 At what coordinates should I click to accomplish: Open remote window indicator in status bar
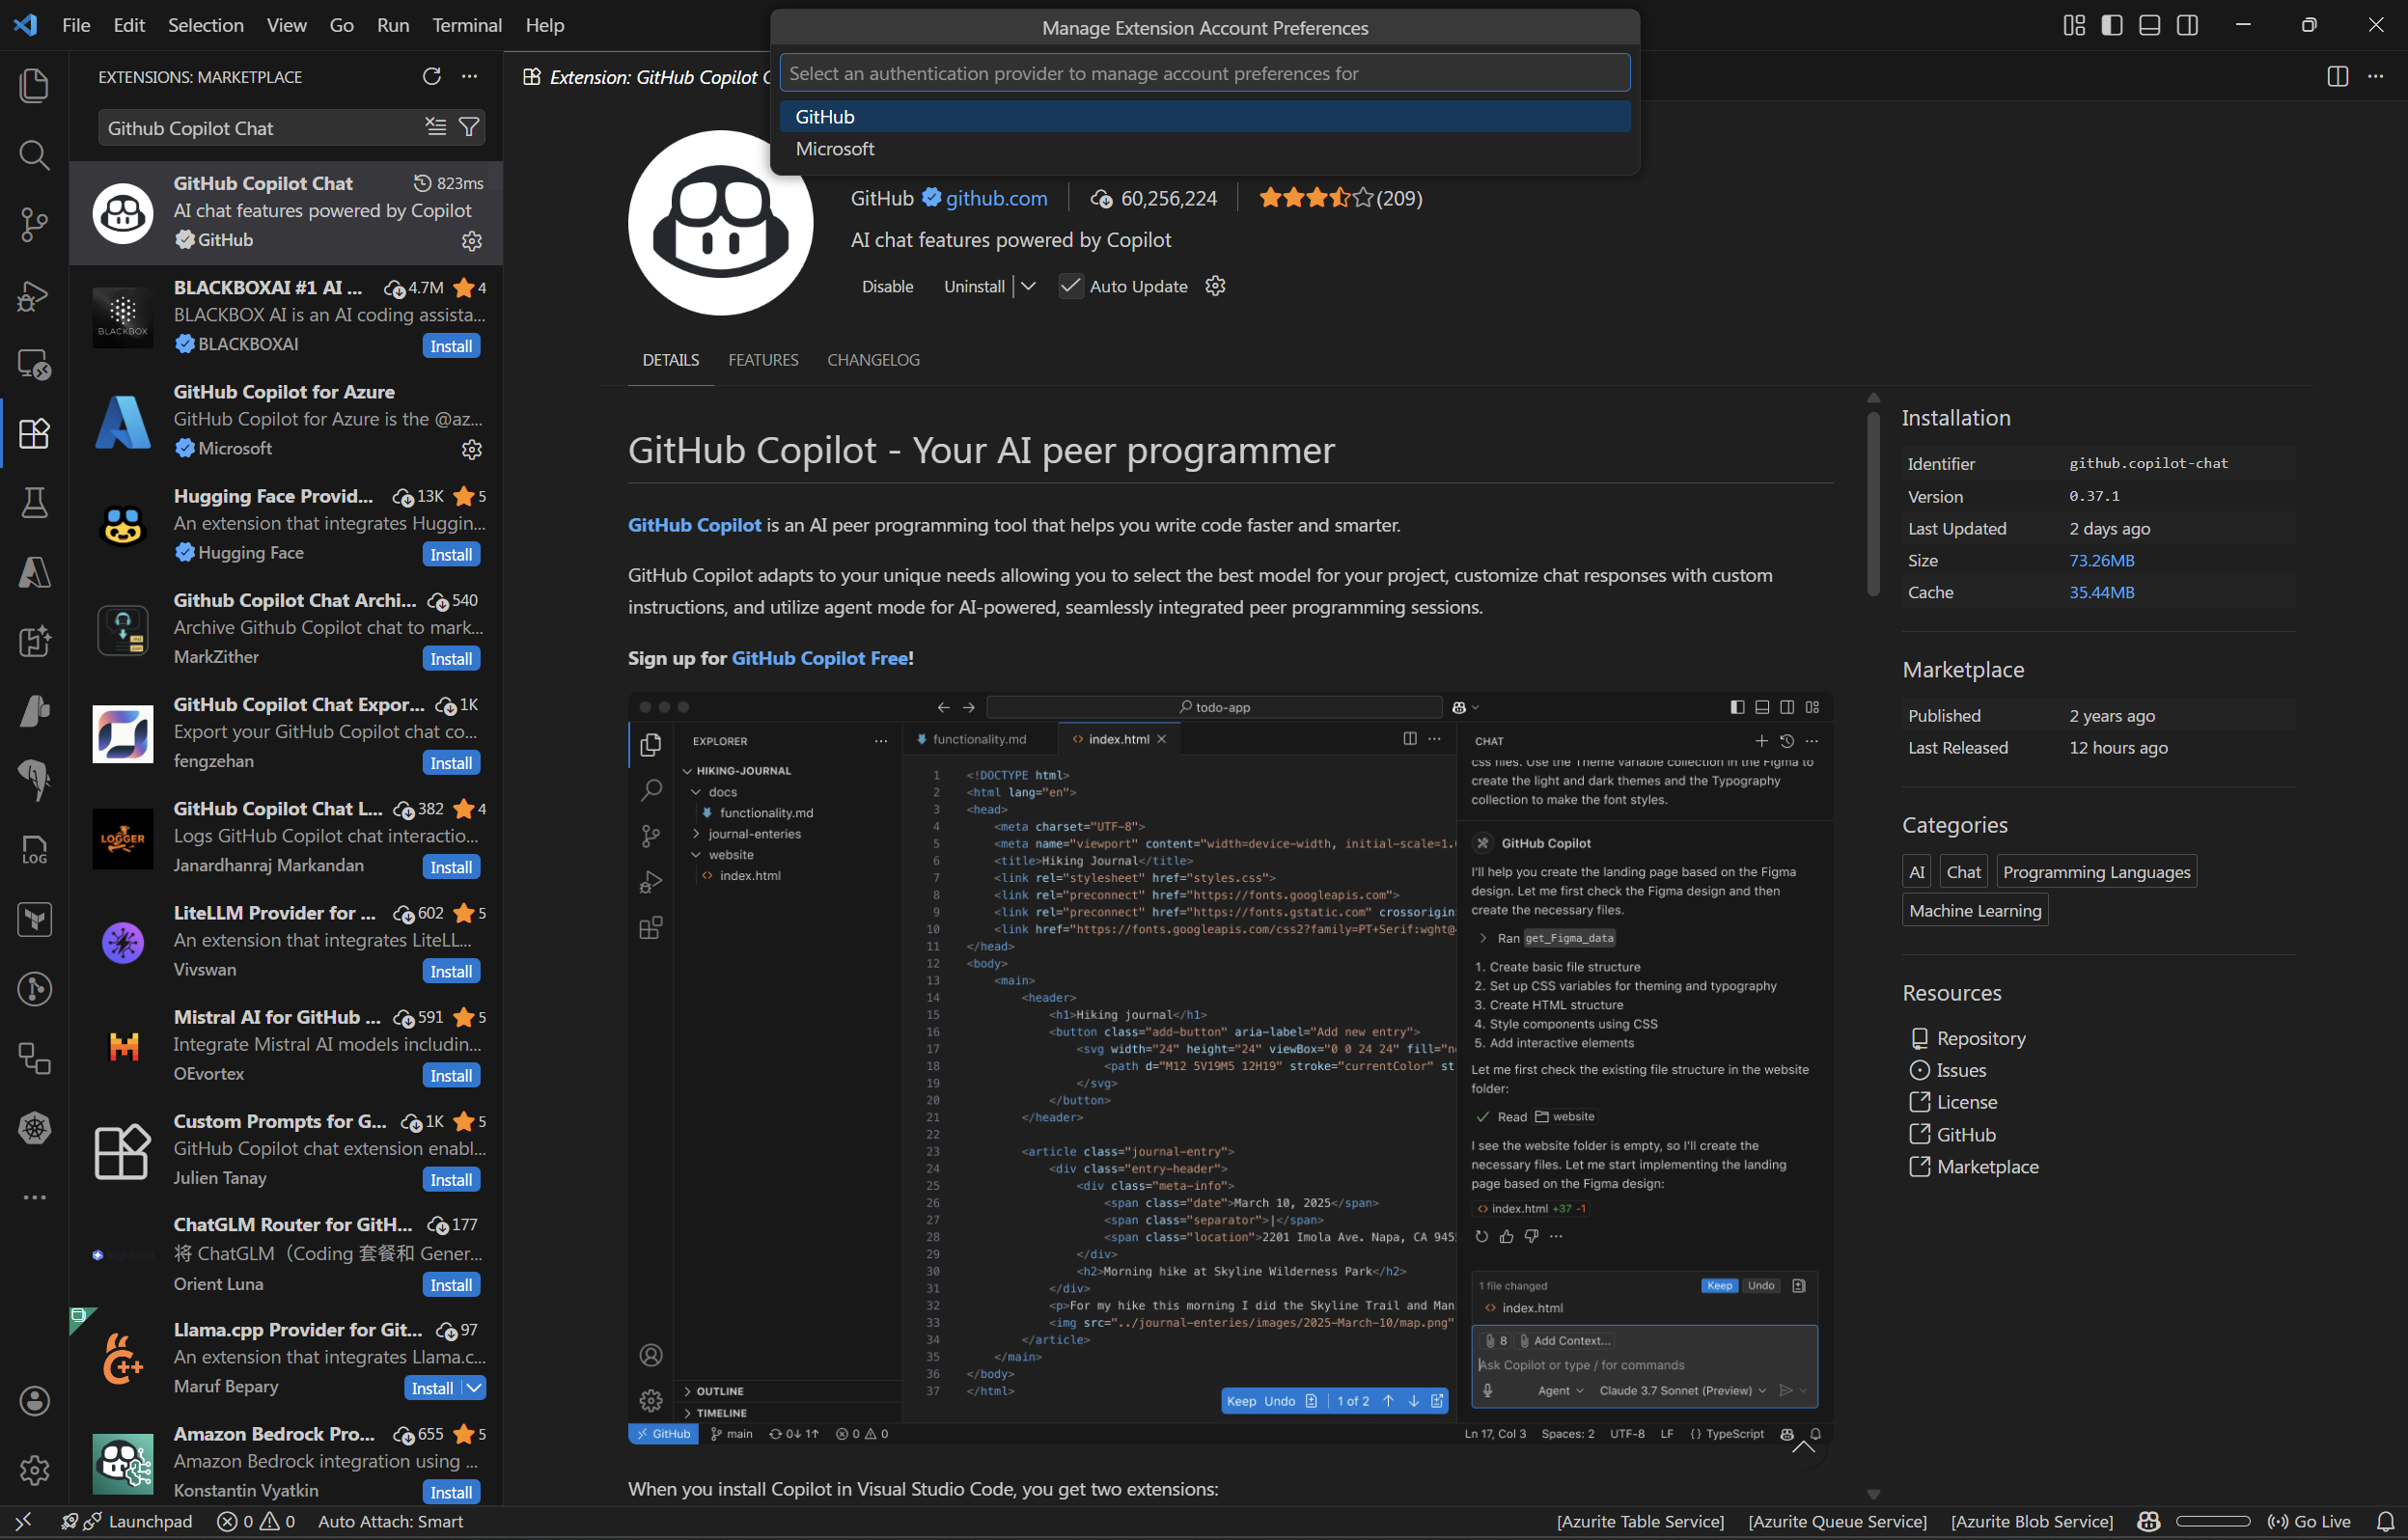click(x=23, y=1521)
